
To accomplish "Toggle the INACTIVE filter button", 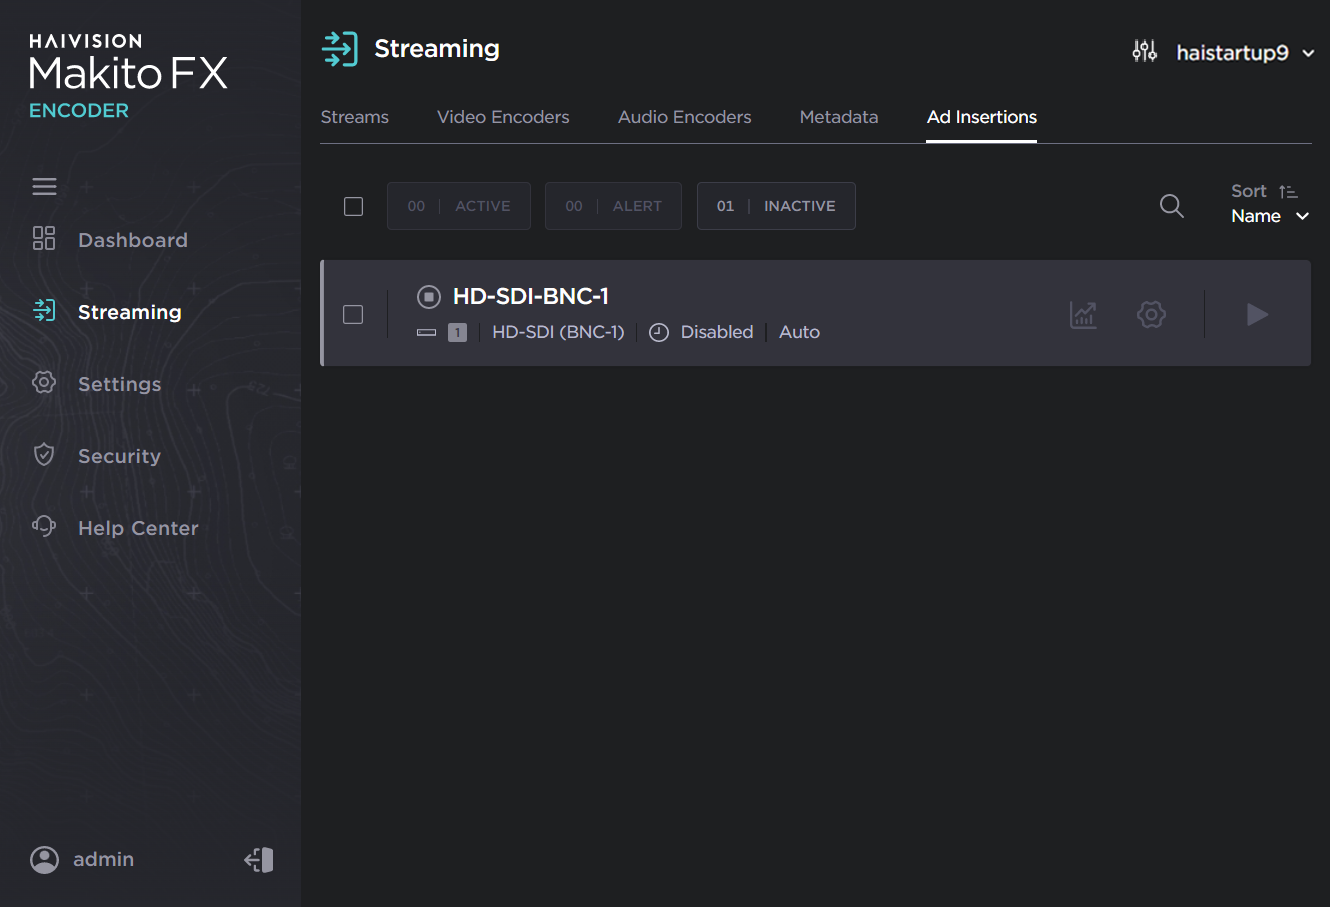I will pos(776,206).
